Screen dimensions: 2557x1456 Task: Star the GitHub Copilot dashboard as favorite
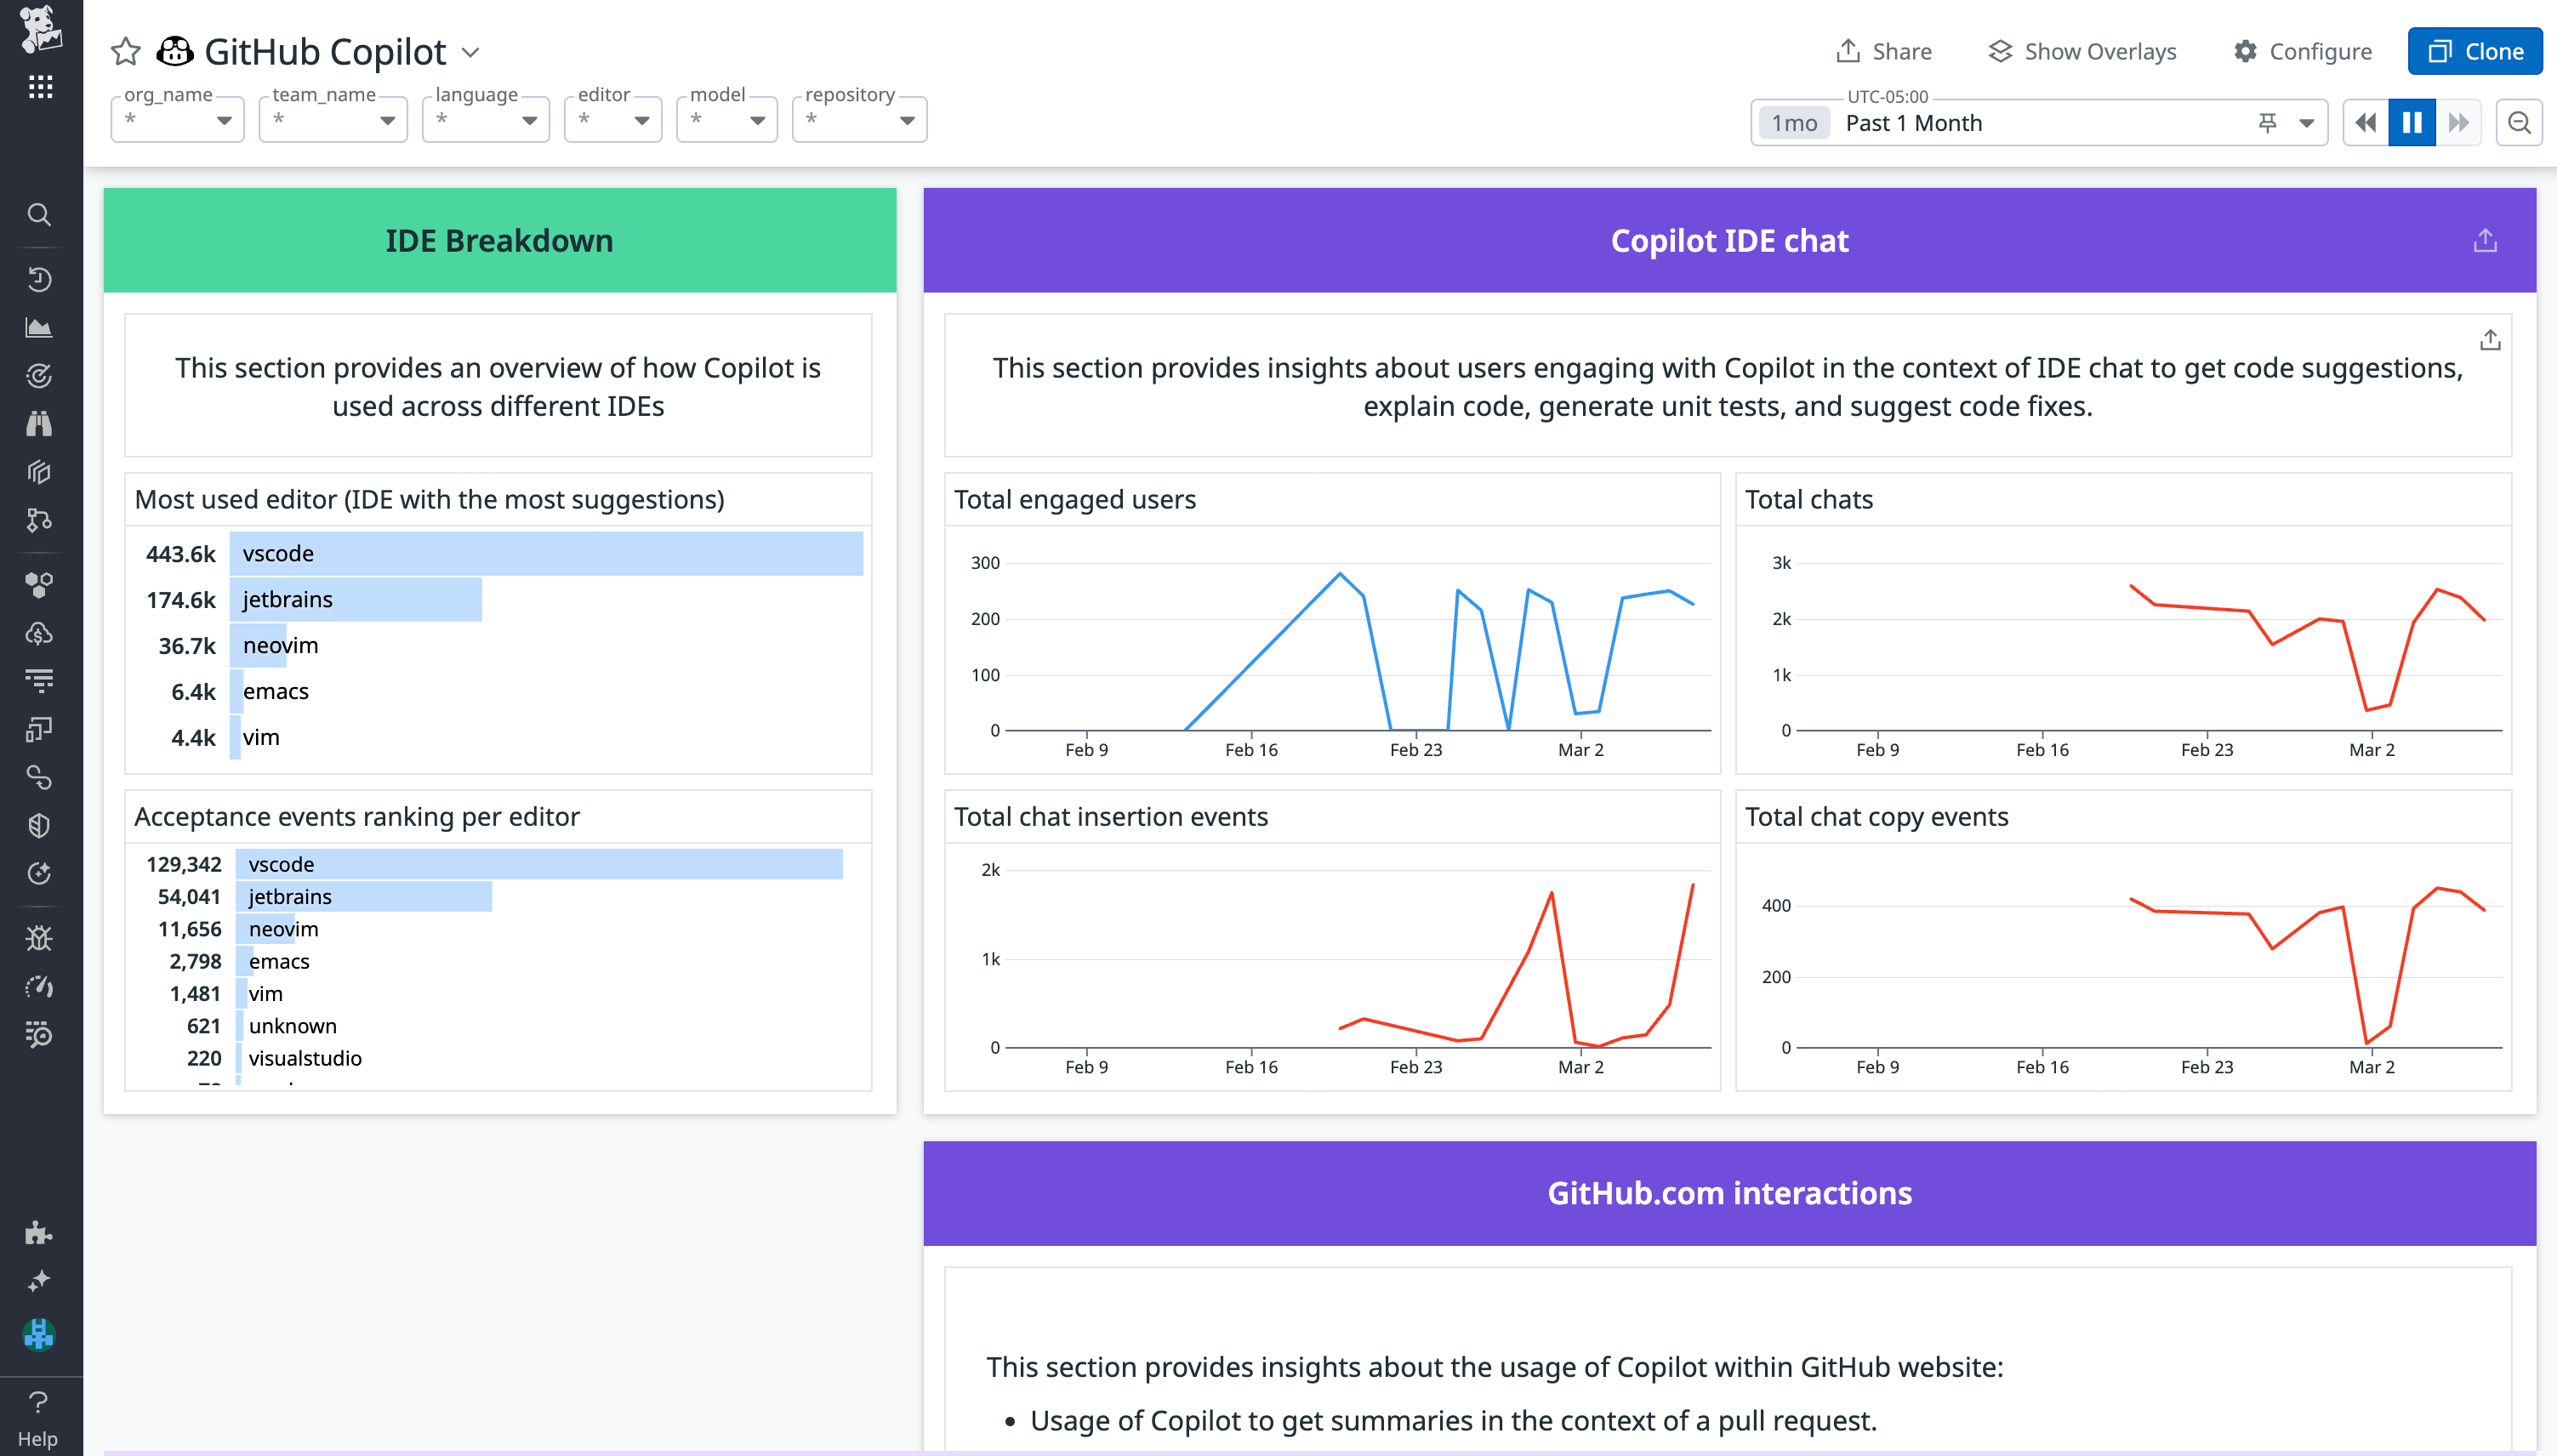click(125, 51)
